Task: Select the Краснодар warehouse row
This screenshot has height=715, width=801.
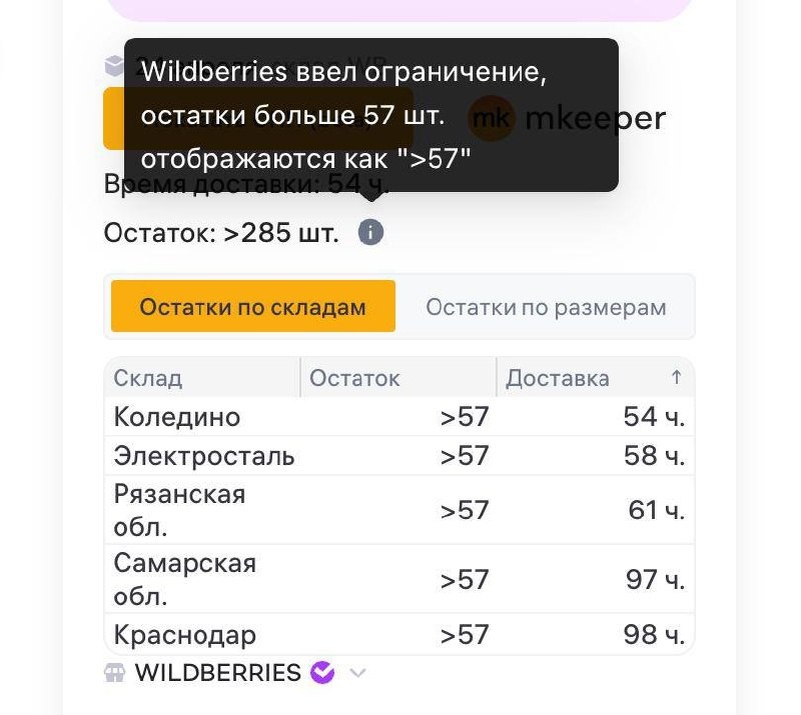Action: click(399, 634)
